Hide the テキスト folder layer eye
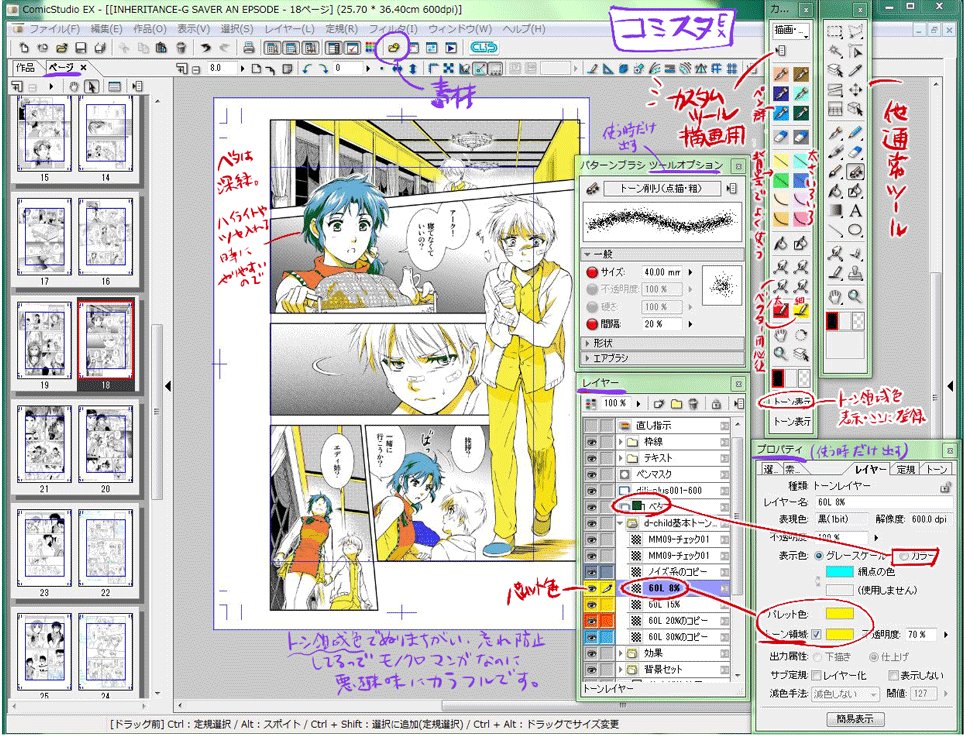Image resolution: width=964 pixels, height=736 pixels. click(x=591, y=458)
